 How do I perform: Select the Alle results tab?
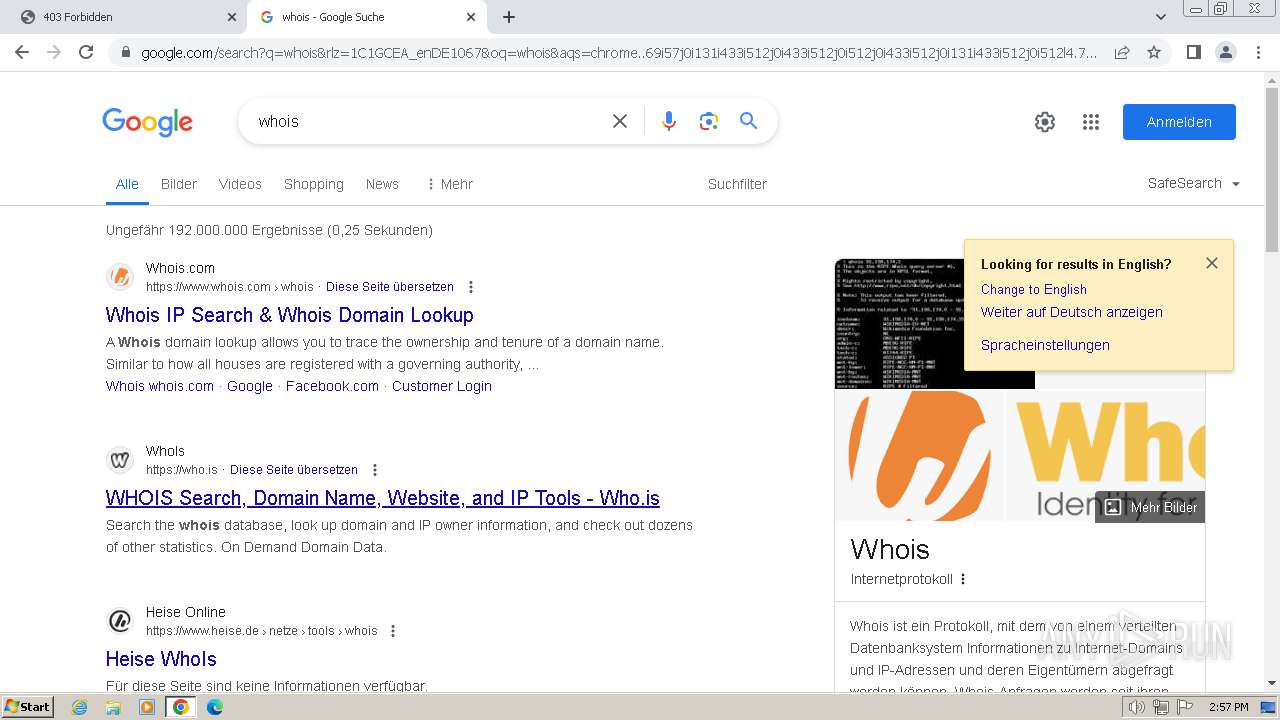click(x=127, y=184)
